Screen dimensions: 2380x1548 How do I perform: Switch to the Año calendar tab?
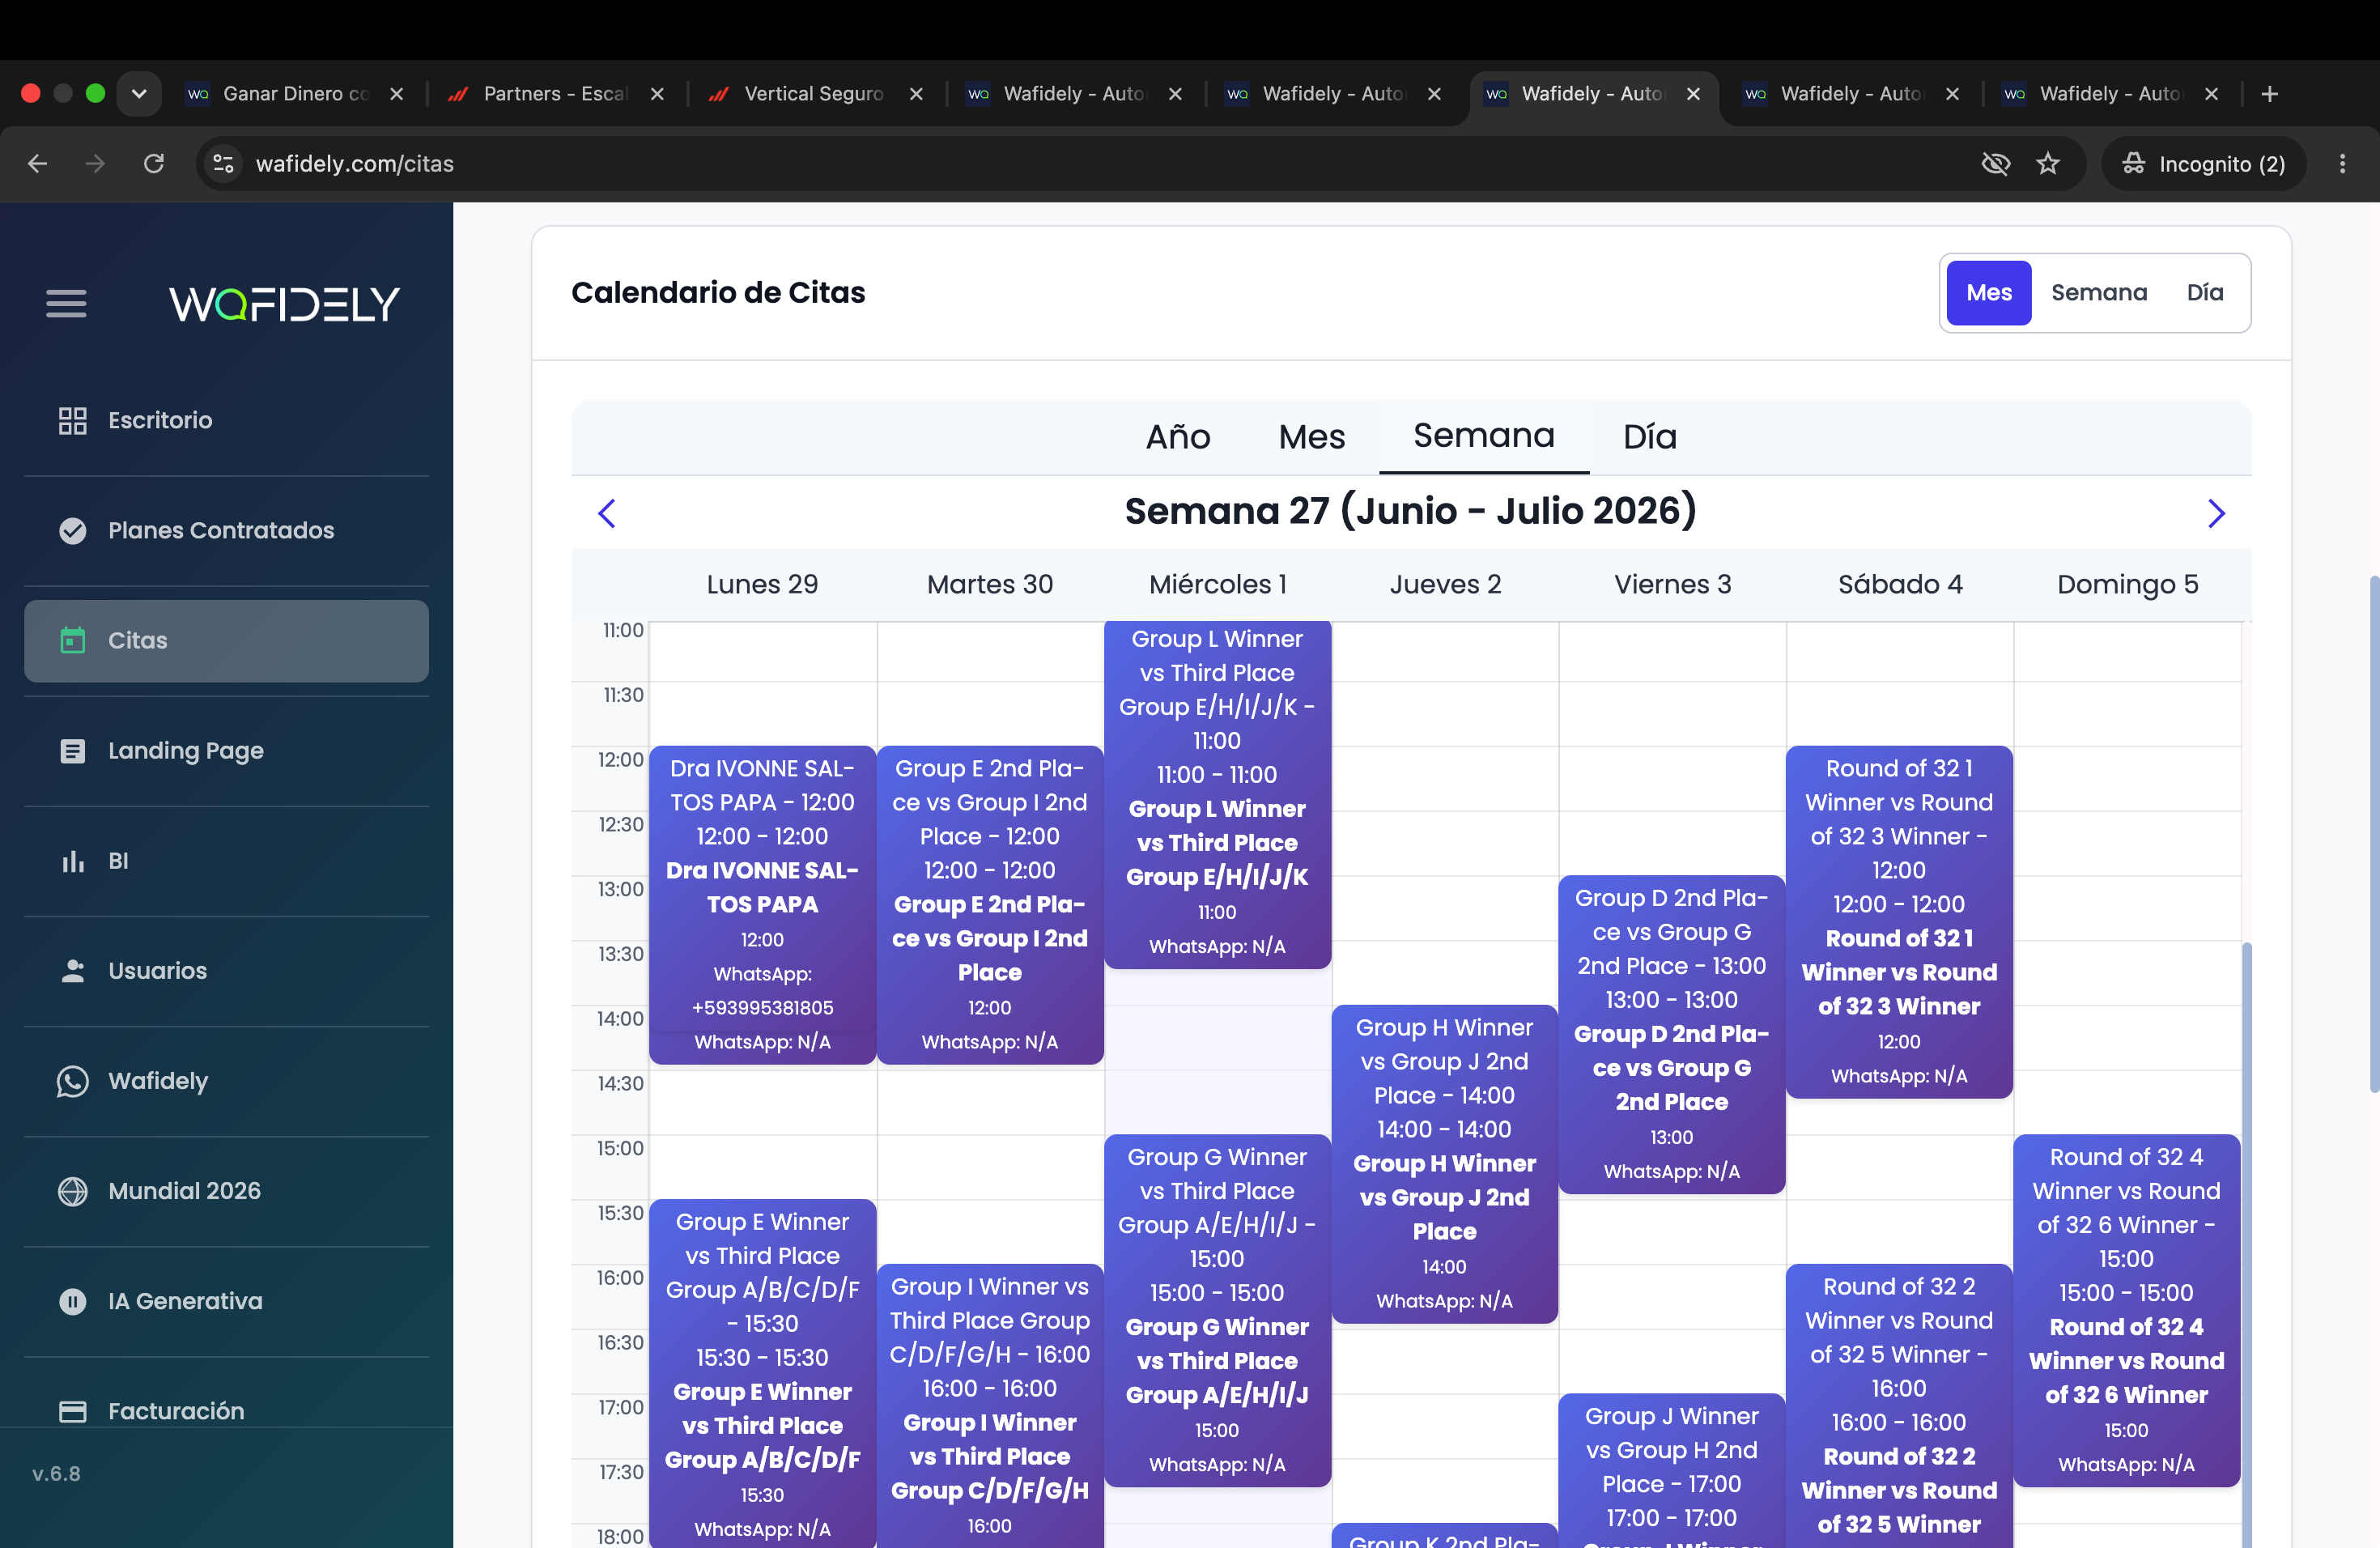(1177, 437)
